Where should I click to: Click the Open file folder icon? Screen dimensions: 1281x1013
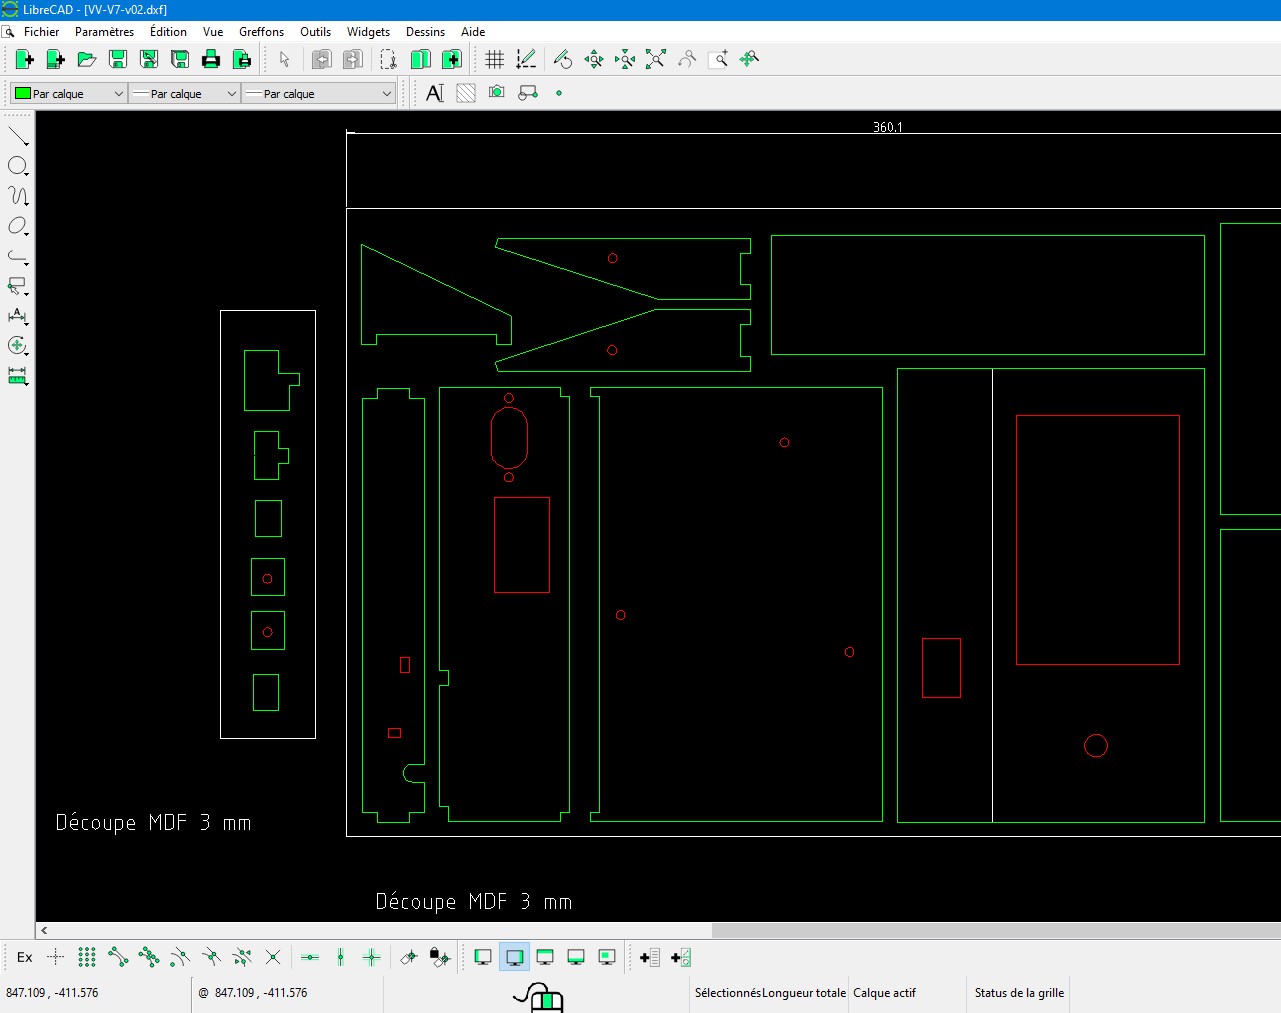87,60
